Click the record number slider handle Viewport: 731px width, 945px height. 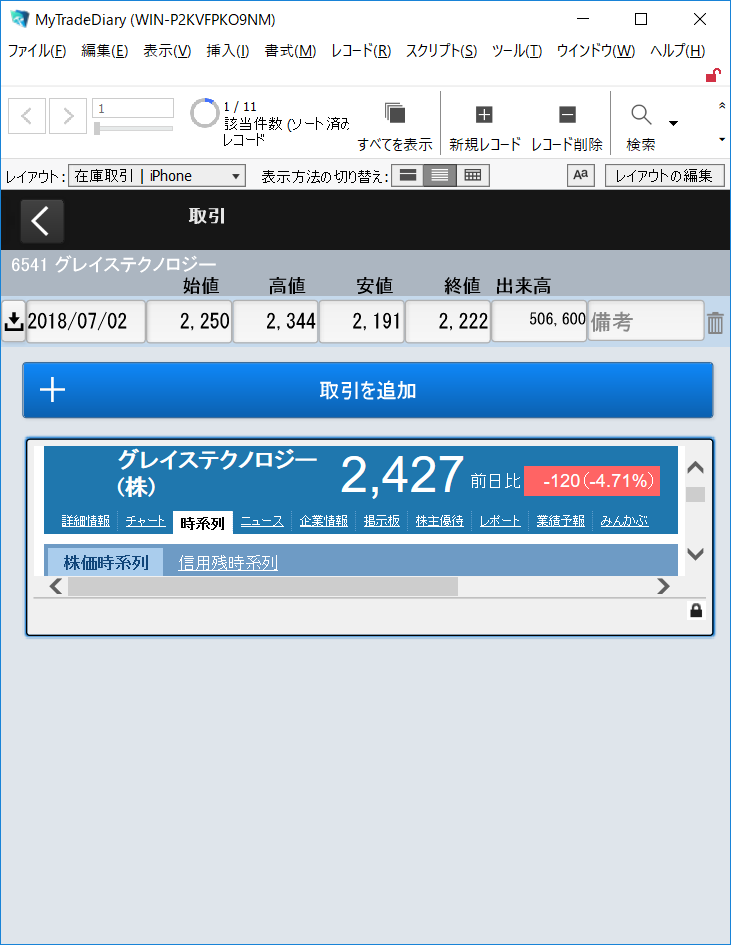click(97, 128)
